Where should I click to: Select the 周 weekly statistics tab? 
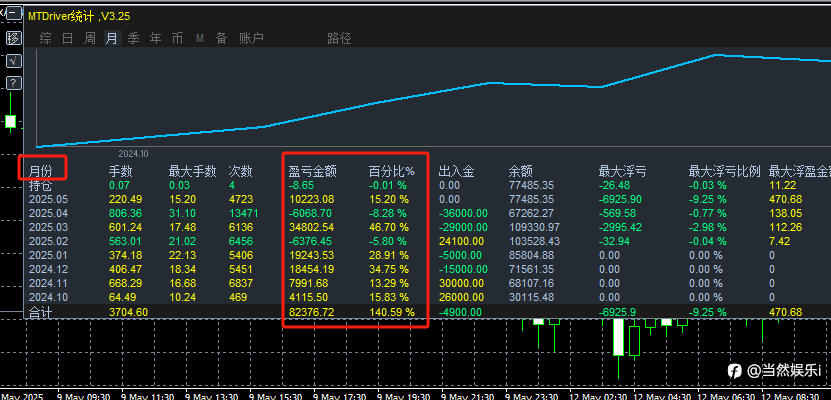[x=90, y=39]
